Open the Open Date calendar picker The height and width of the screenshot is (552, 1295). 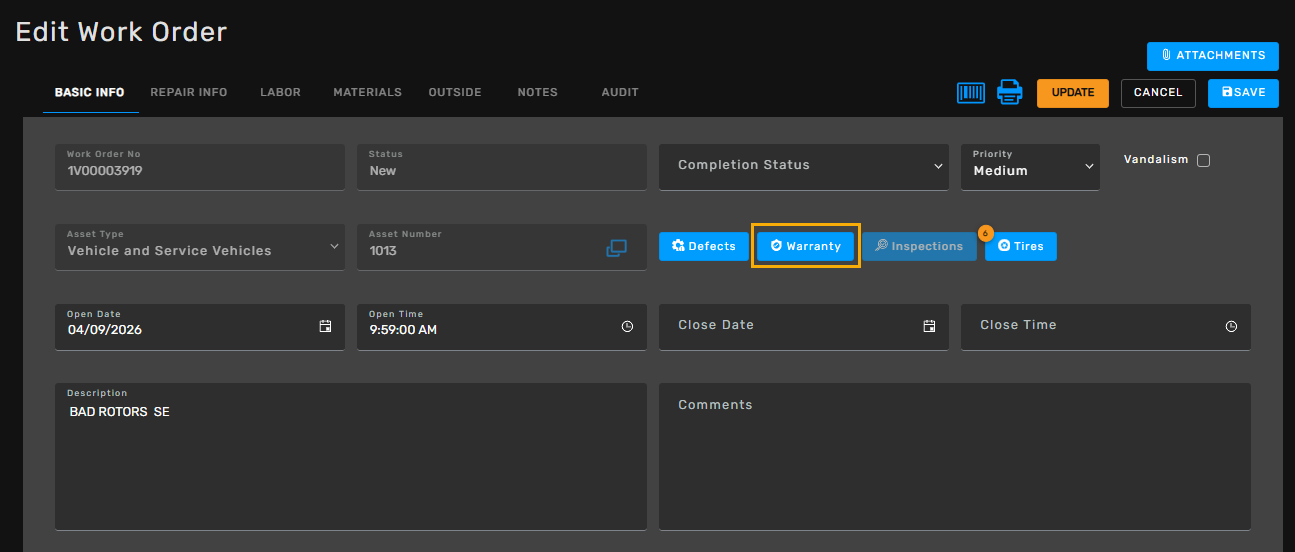pyautogui.click(x=325, y=326)
